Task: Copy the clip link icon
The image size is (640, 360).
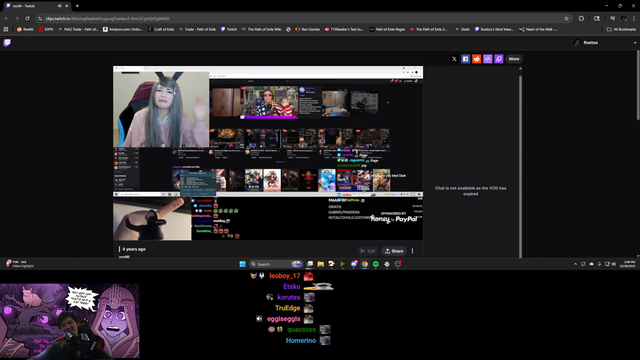Action: 499,59
